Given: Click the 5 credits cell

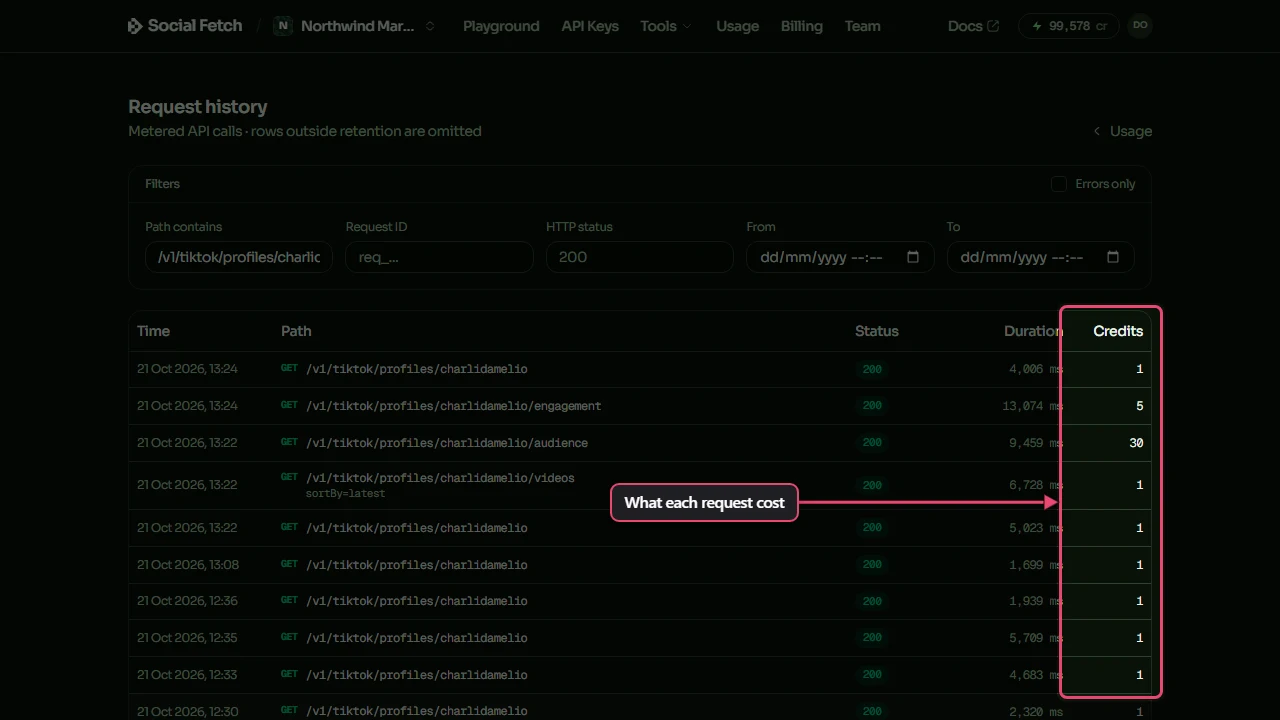Looking at the screenshot, I should point(1139,406).
